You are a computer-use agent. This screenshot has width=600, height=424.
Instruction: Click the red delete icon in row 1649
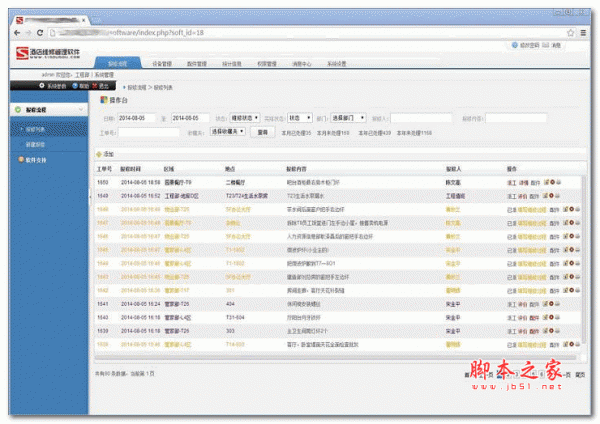point(551,196)
